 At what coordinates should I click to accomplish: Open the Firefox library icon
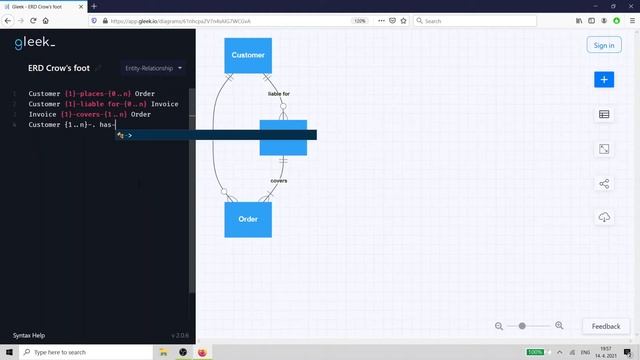tap(579, 21)
